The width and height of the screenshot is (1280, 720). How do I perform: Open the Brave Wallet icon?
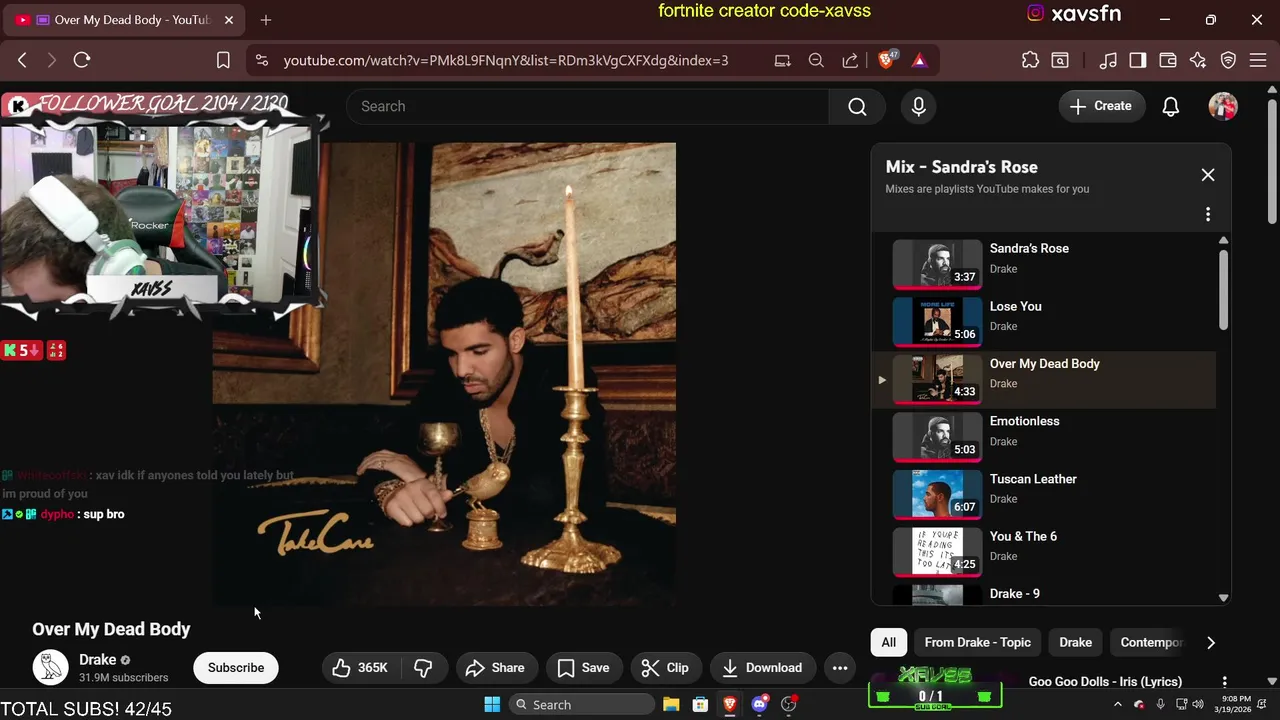(1168, 60)
